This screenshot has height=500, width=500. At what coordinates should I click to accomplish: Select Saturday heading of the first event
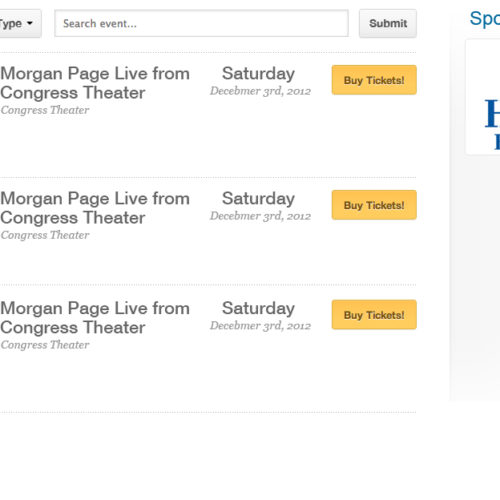point(259,74)
